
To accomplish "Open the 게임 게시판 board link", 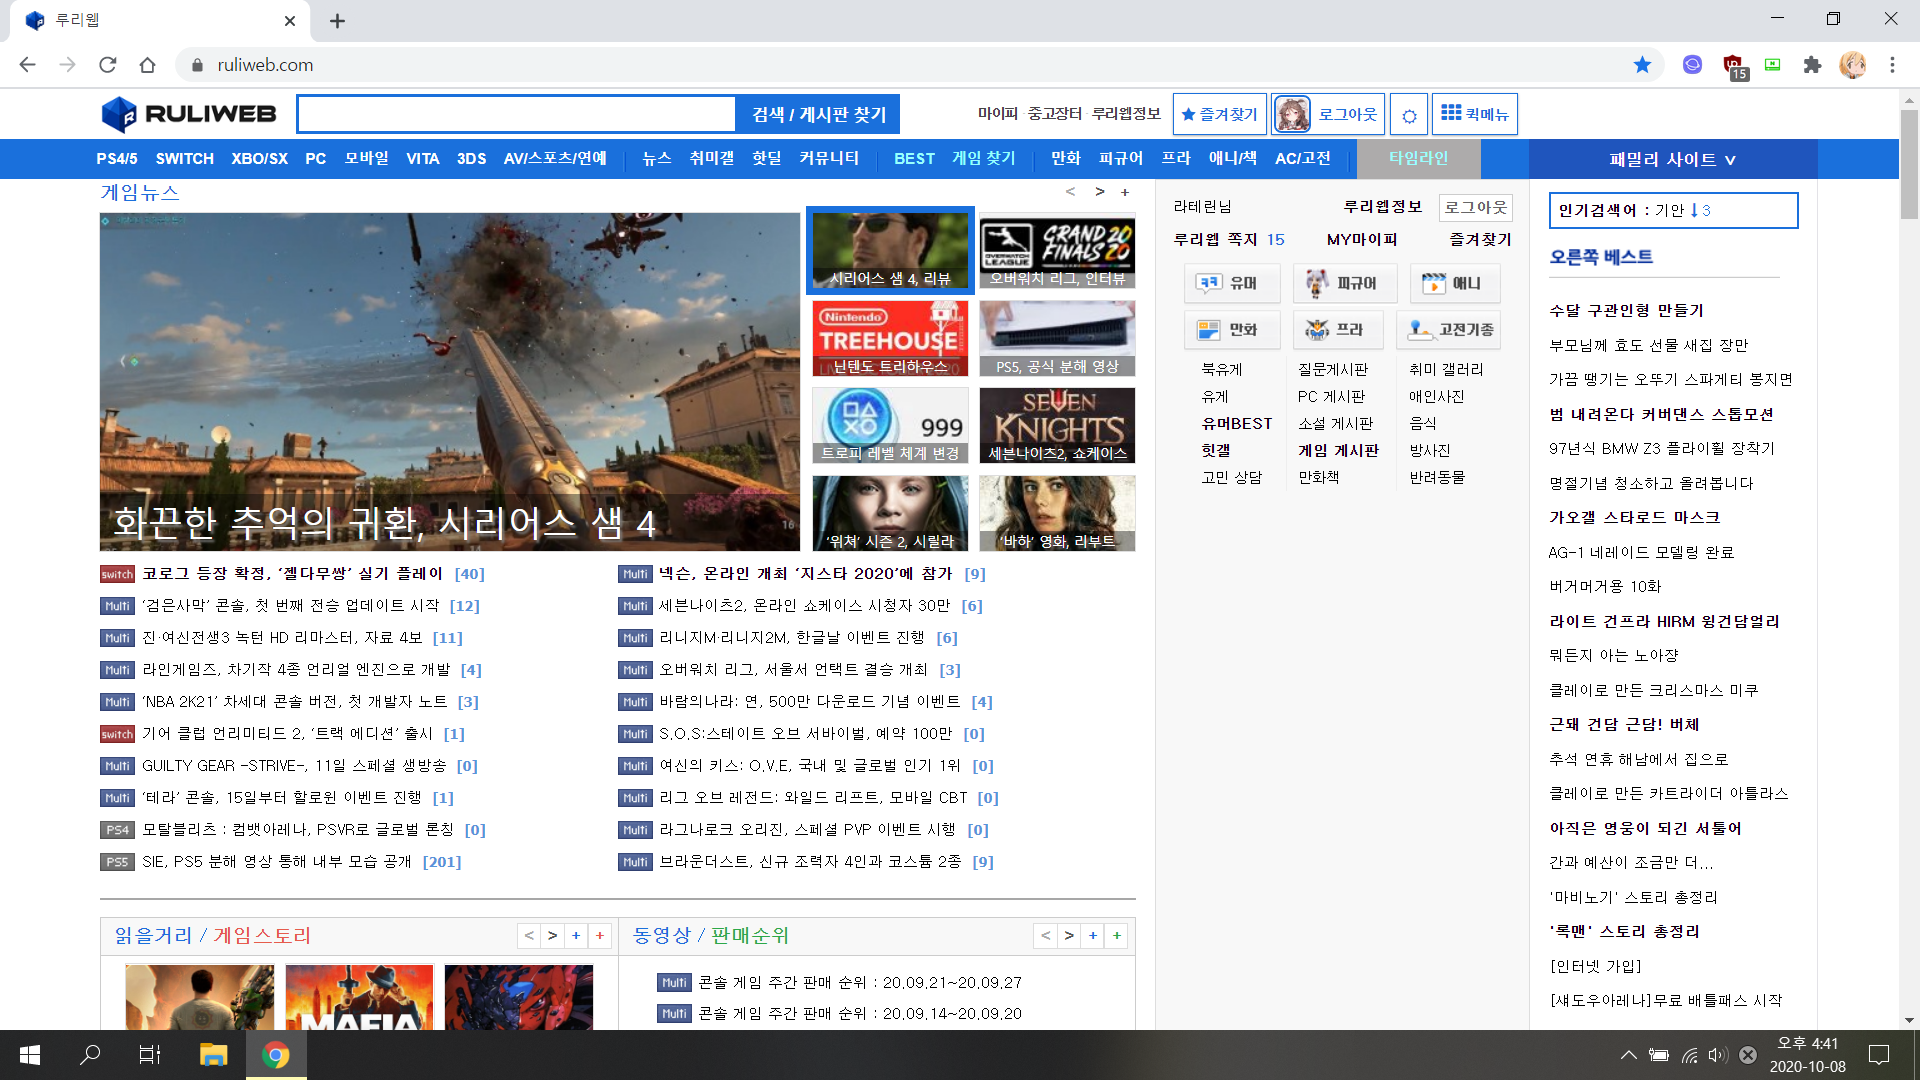I will (x=1338, y=451).
